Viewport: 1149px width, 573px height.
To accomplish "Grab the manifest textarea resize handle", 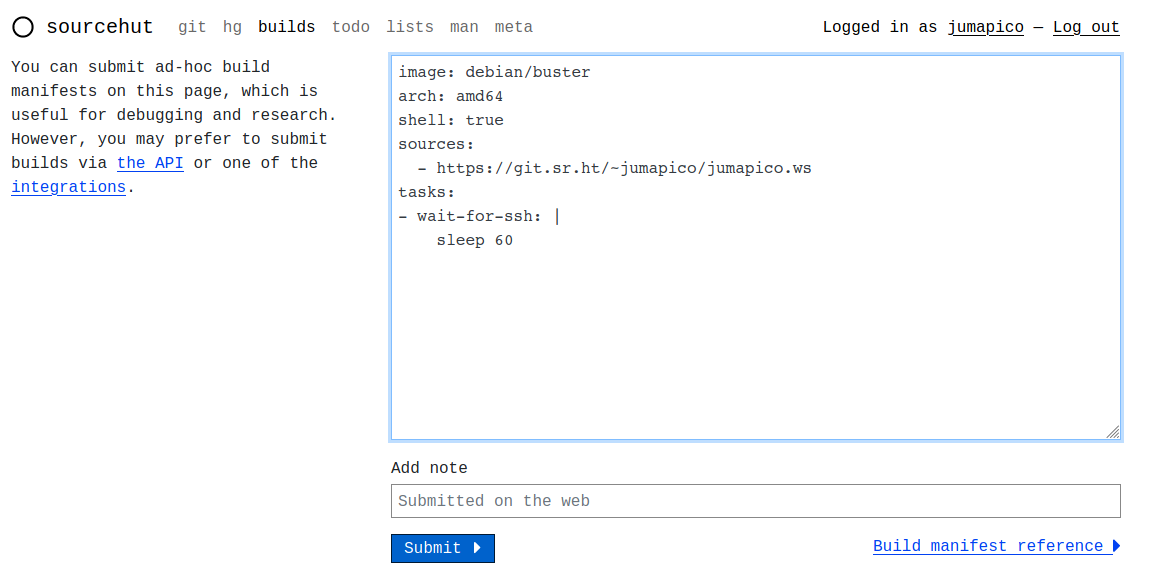I will (x=1113, y=432).
